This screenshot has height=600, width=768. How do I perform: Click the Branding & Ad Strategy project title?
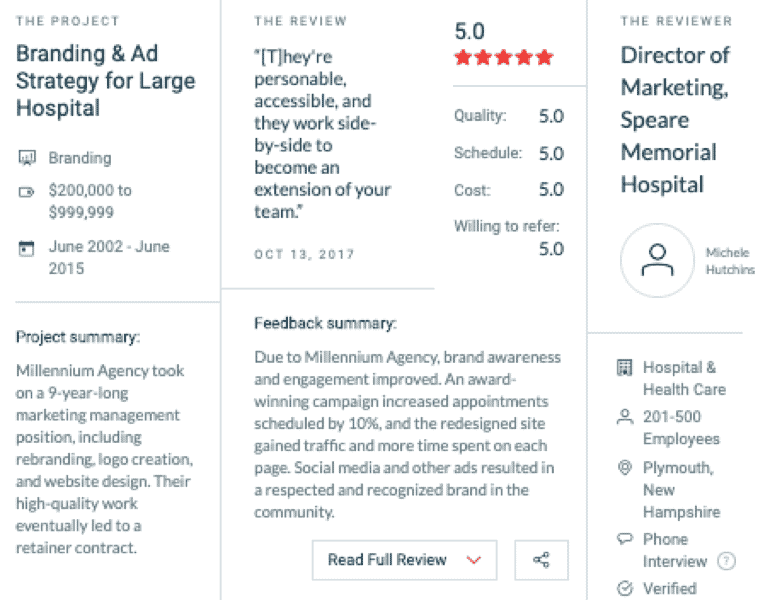105,81
